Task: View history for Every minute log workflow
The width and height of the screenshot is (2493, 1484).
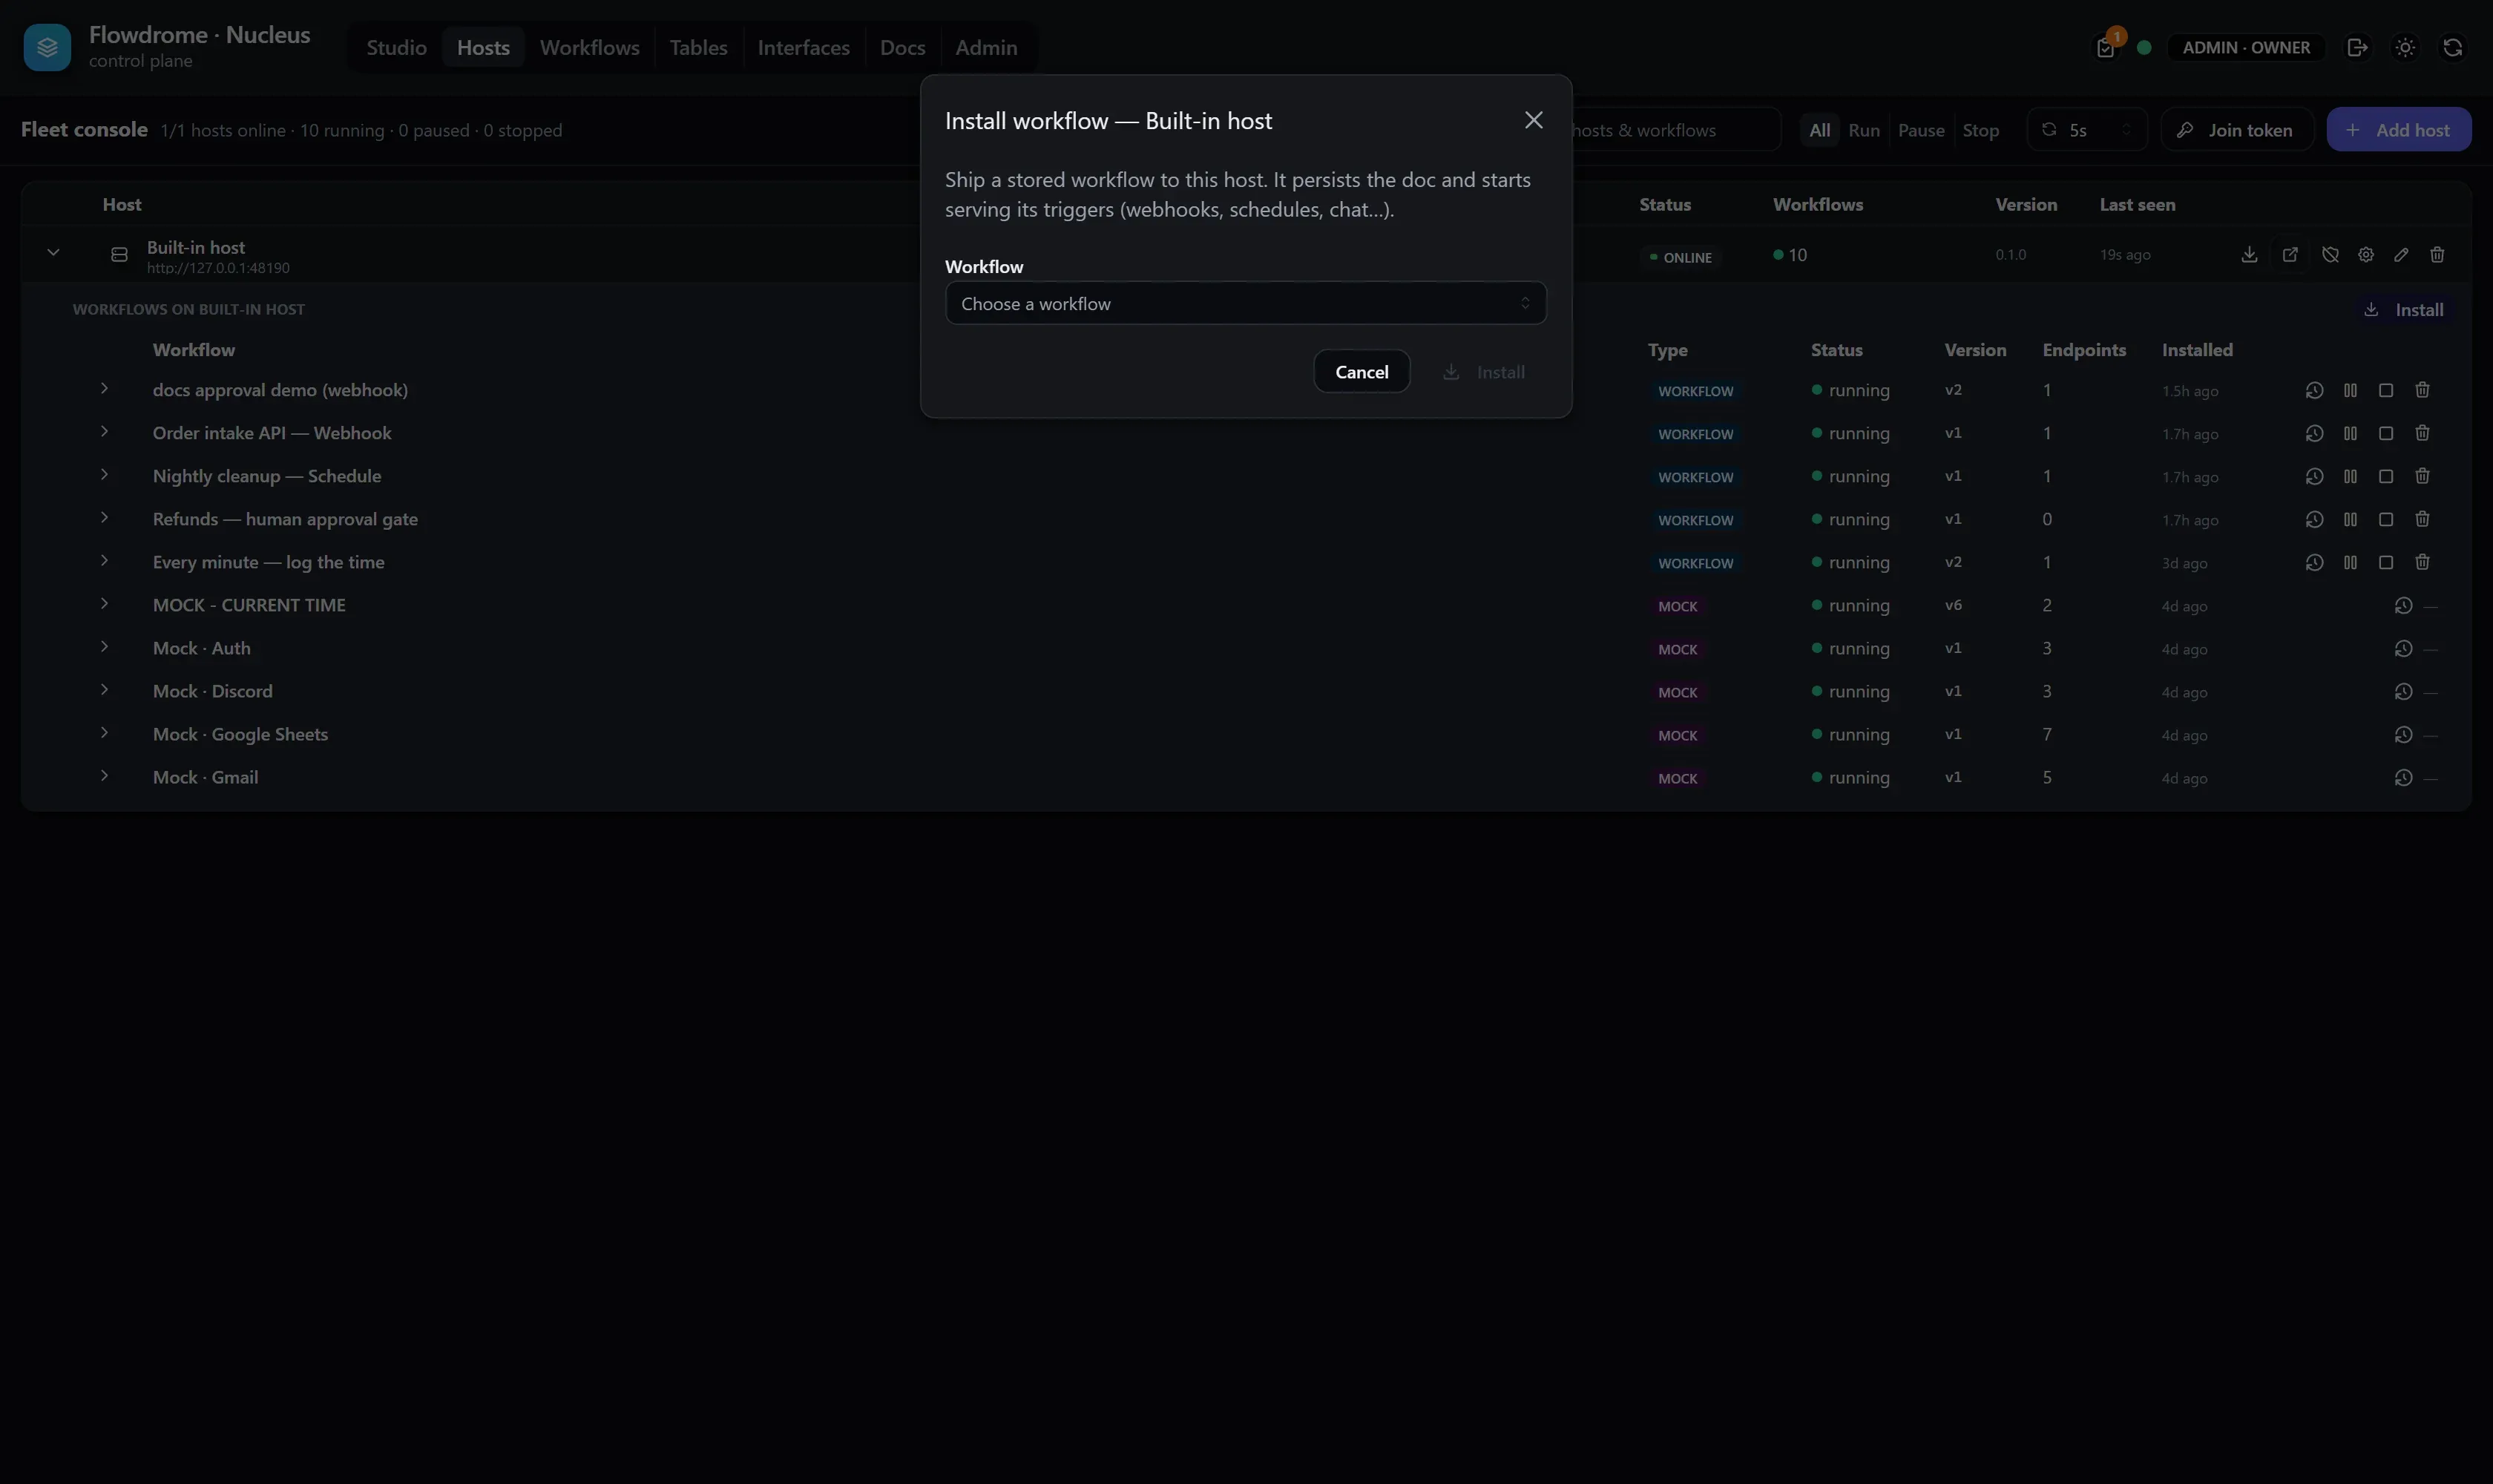Action: (2314, 562)
